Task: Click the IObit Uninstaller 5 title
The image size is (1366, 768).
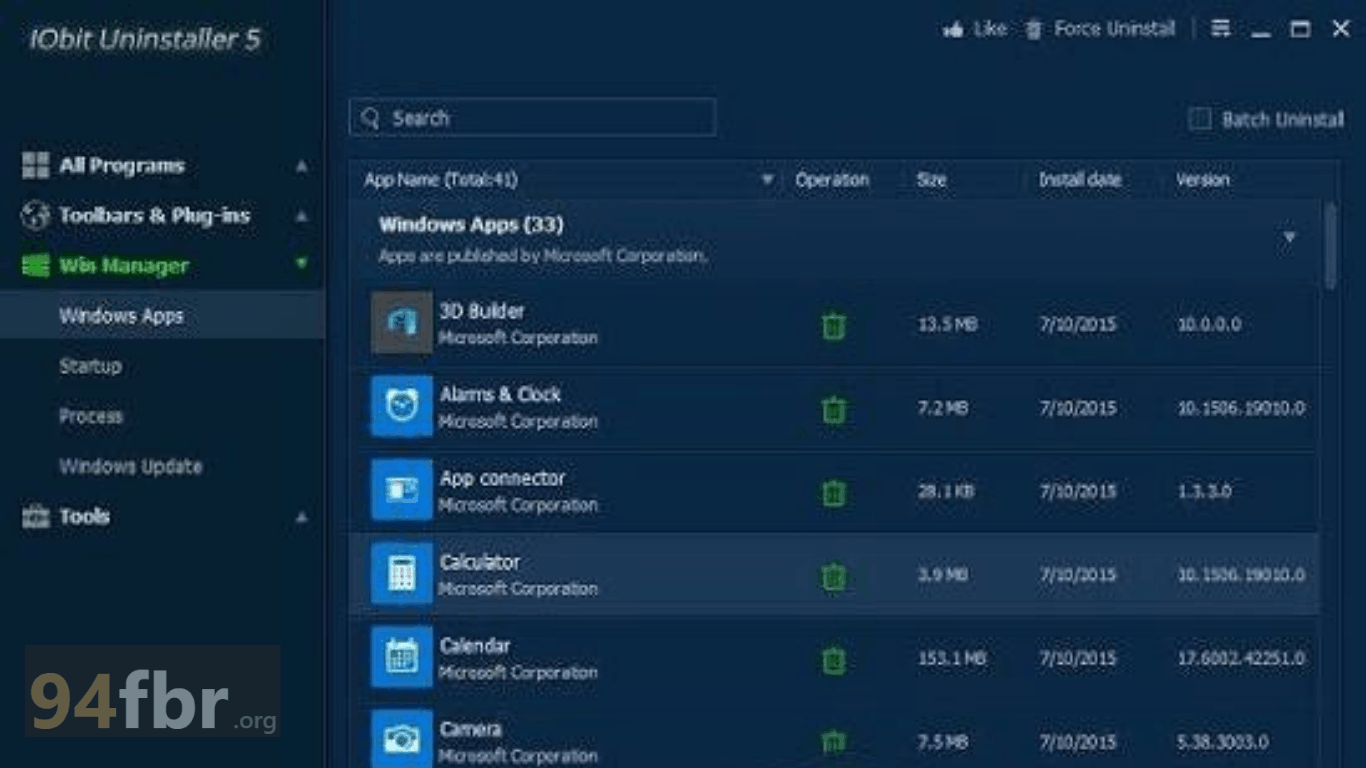Action: click(145, 39)
